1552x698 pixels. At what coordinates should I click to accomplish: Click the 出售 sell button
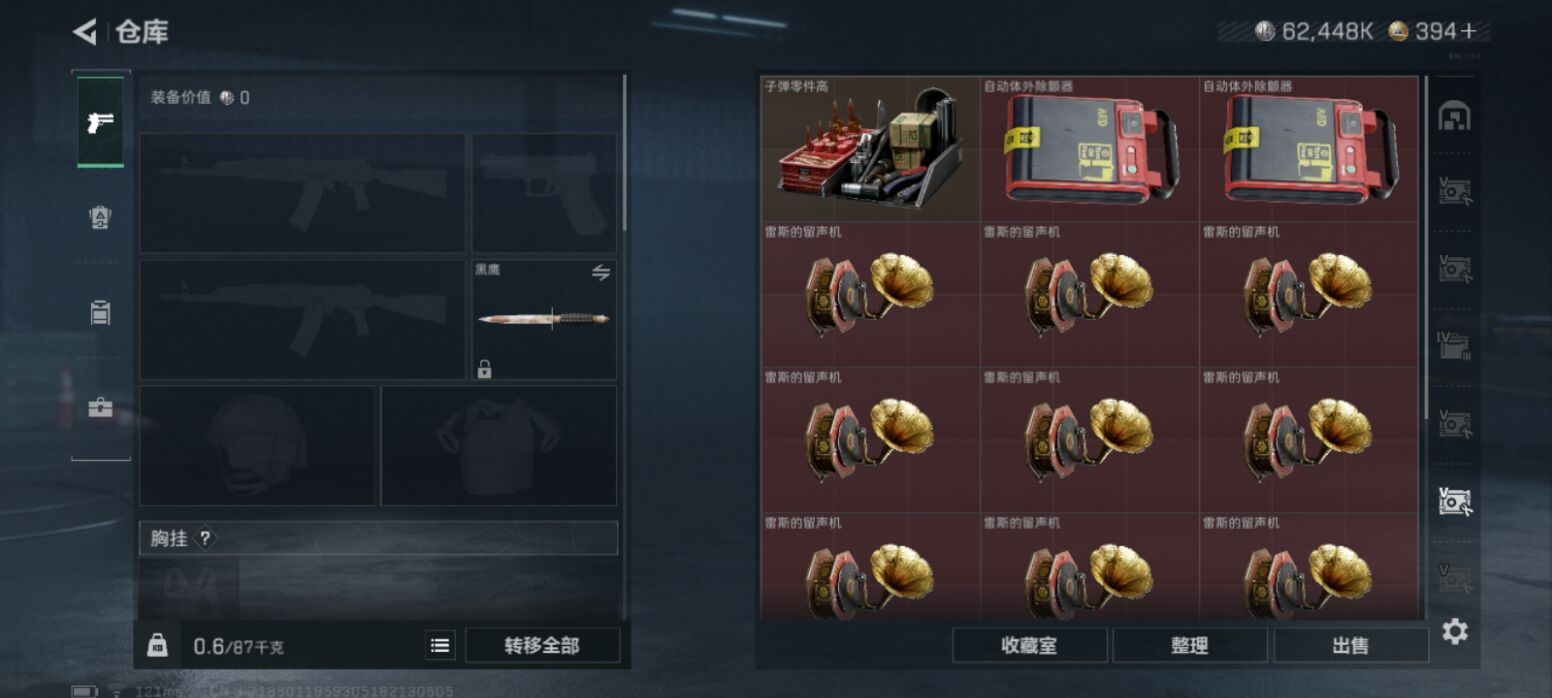(x=1351, y=646)
